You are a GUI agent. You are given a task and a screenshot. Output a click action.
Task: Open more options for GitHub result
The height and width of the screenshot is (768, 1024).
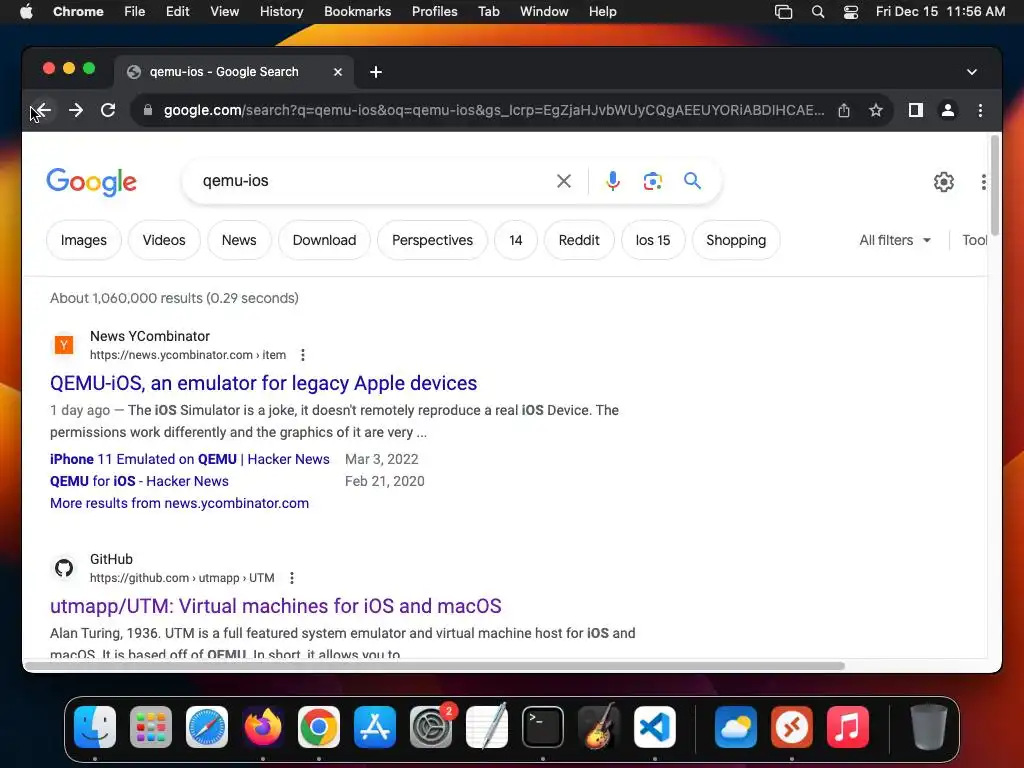(292, 578)
